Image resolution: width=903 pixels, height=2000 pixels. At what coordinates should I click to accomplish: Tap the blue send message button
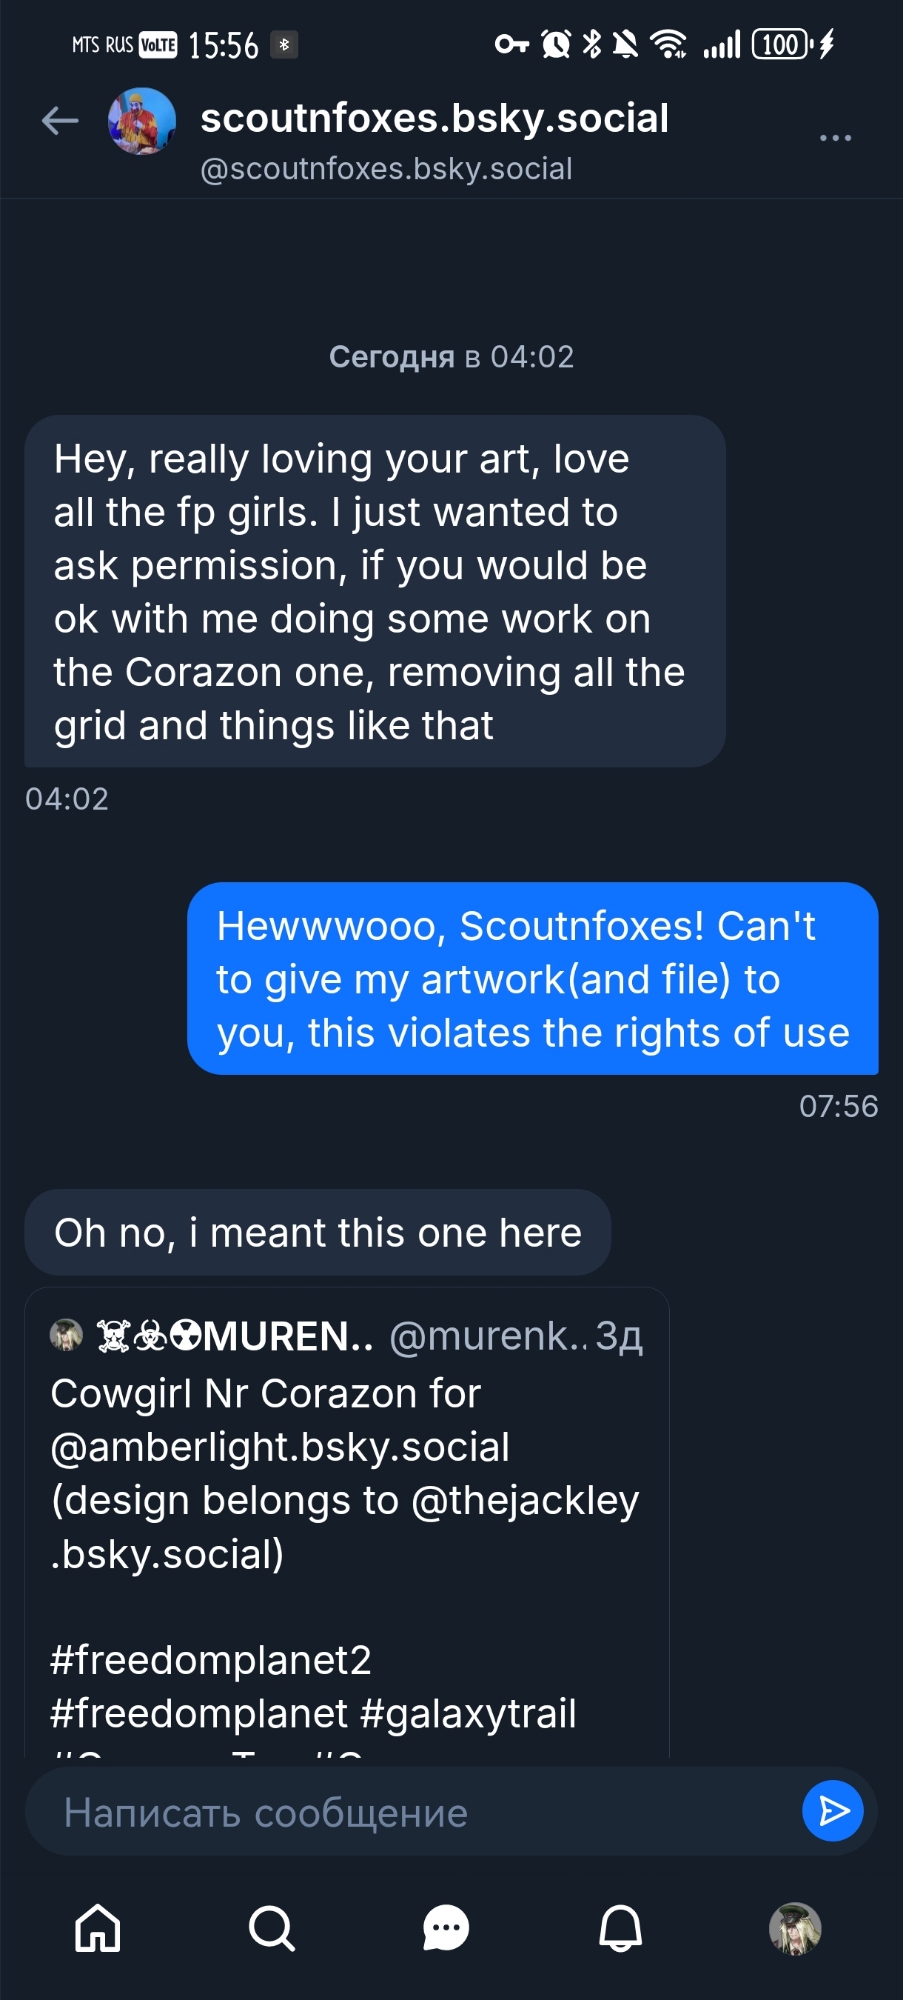832,1811
